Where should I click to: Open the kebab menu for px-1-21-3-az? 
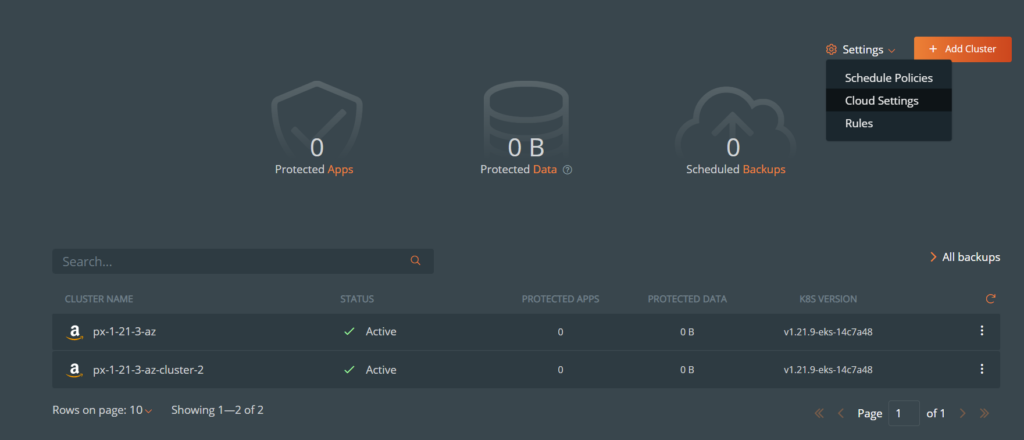tap(981, 331)
